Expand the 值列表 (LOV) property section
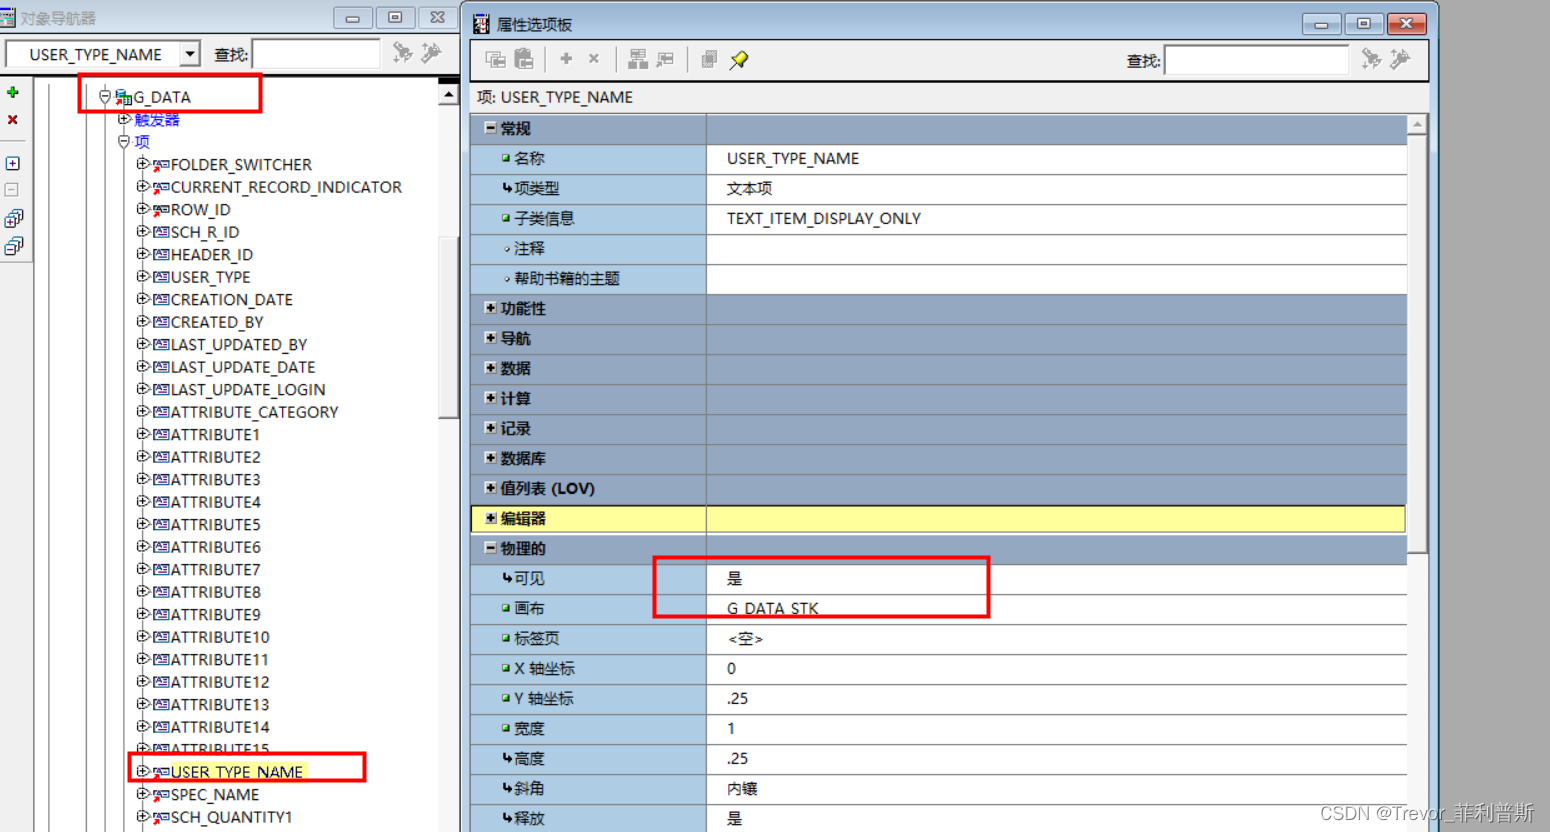Screen dimensions: 1550x832 (x=489, y=488)
